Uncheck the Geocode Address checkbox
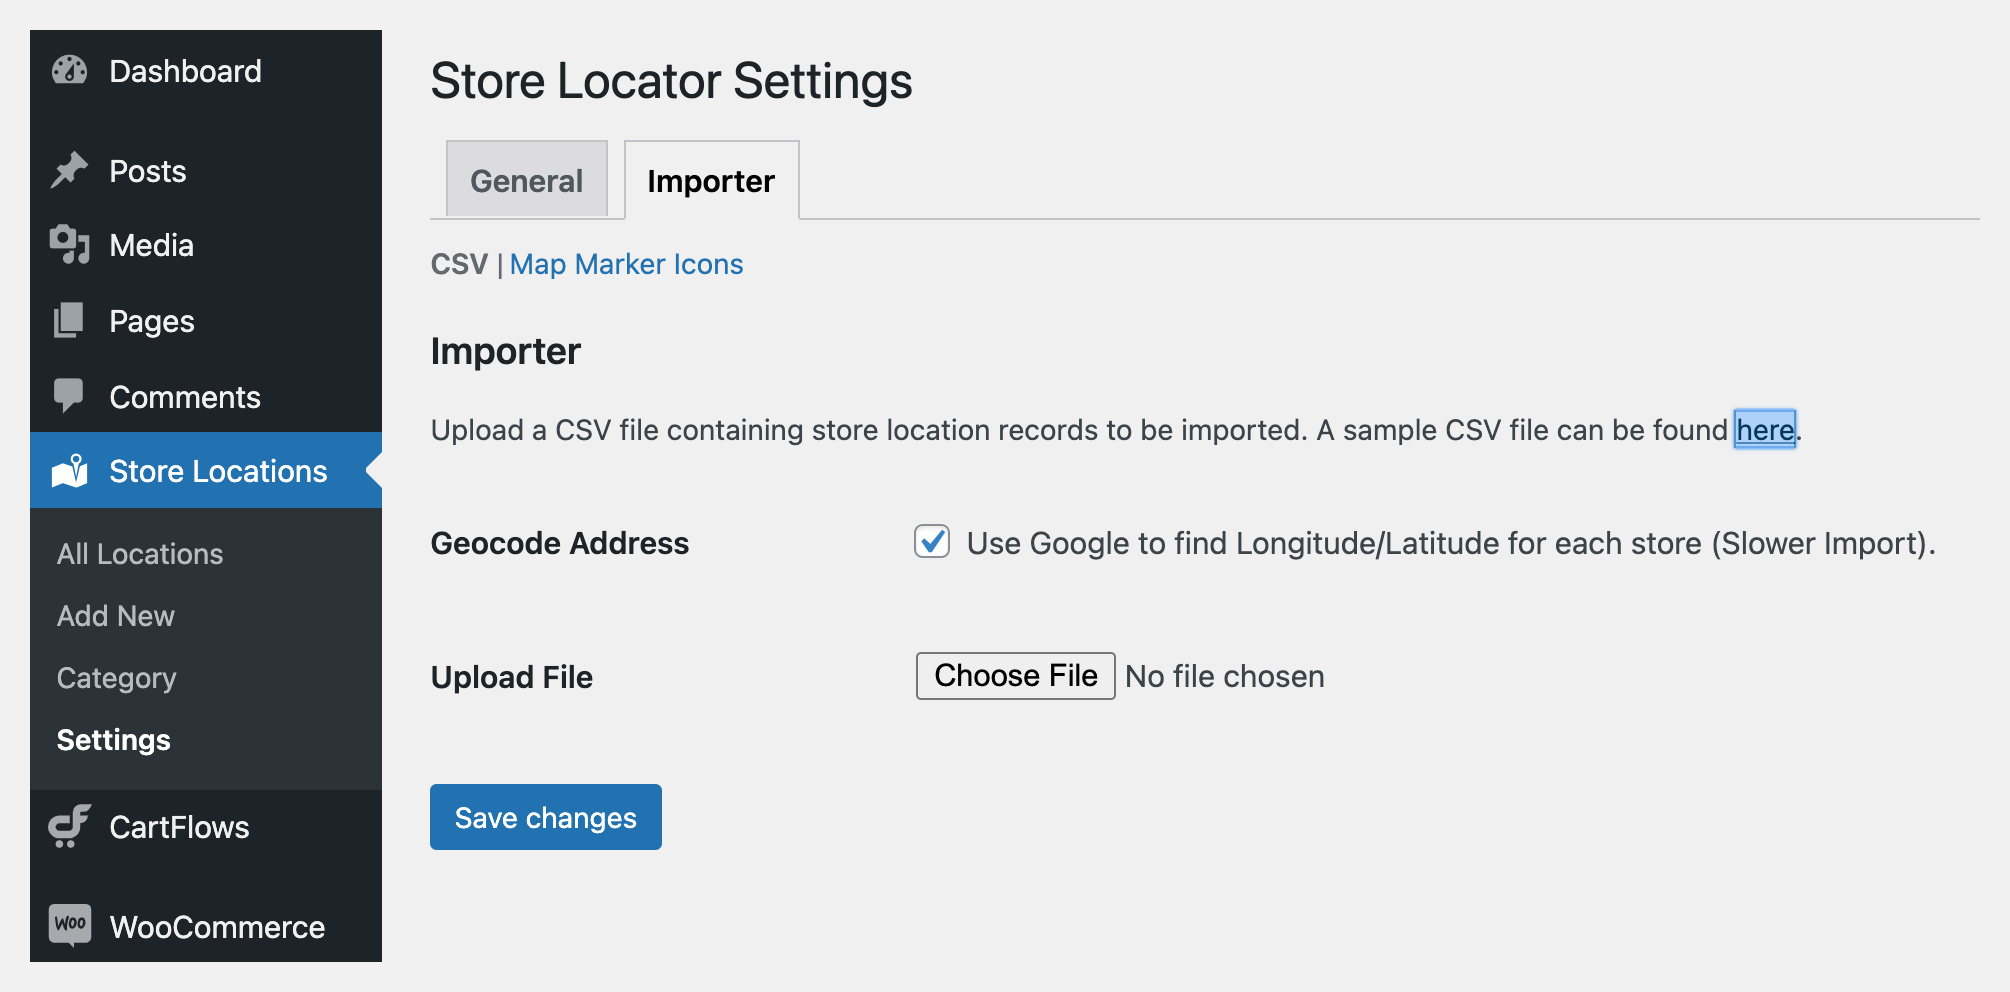The width and height of the screenshot is (2010, 992). tap(932, 542)
